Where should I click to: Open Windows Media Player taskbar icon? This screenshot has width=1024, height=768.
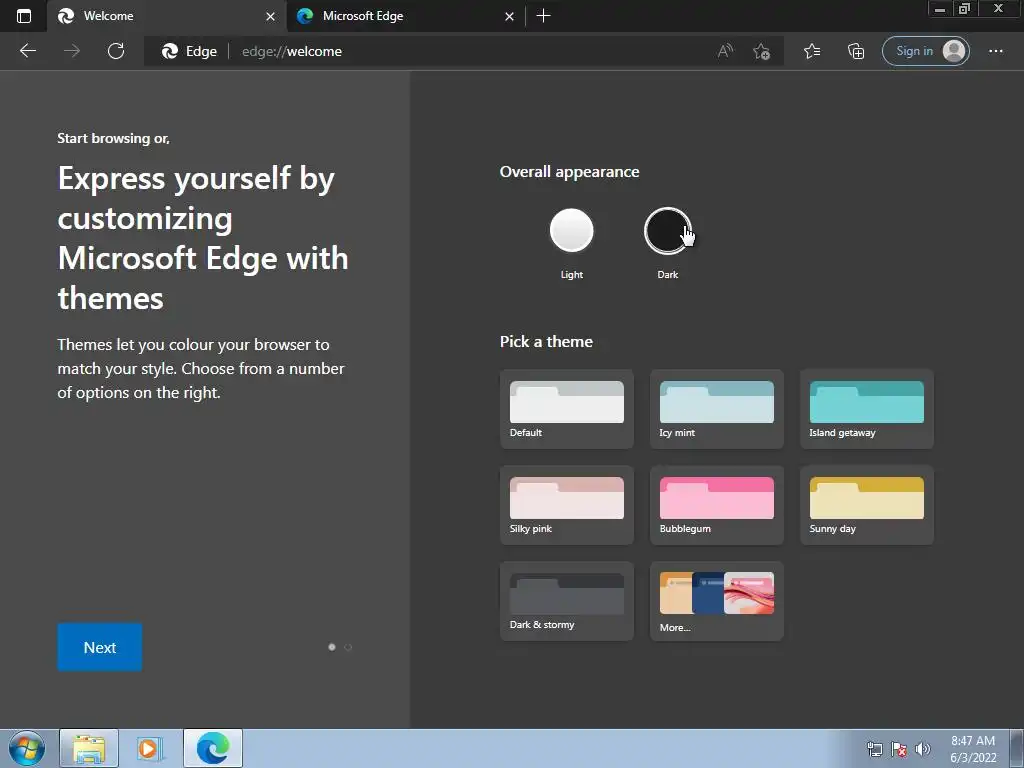click(150, 748)
